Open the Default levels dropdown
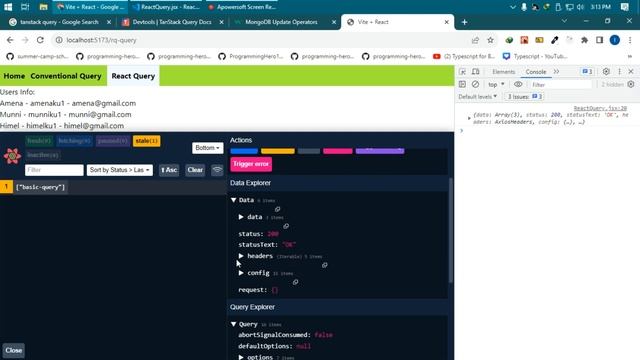 [x=478, y=97]
